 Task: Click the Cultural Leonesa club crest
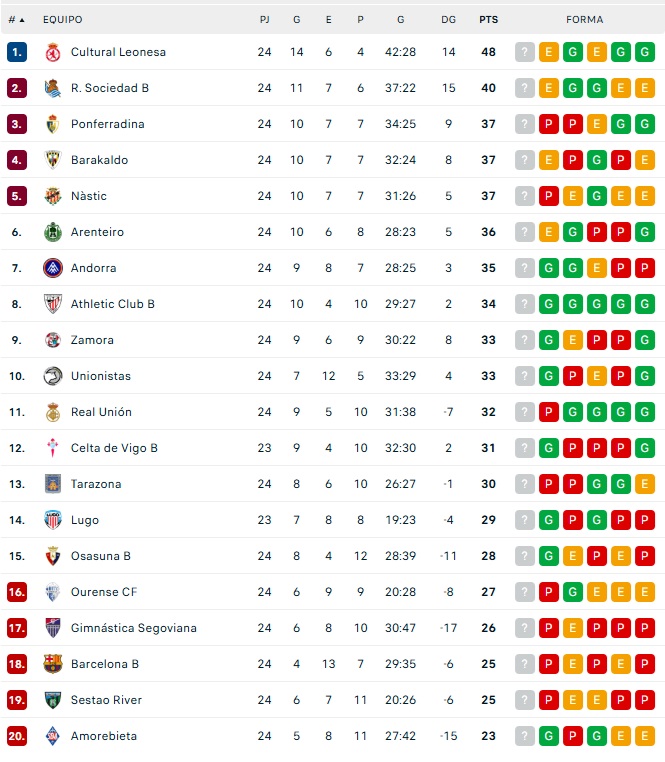[x=53, y=52]
